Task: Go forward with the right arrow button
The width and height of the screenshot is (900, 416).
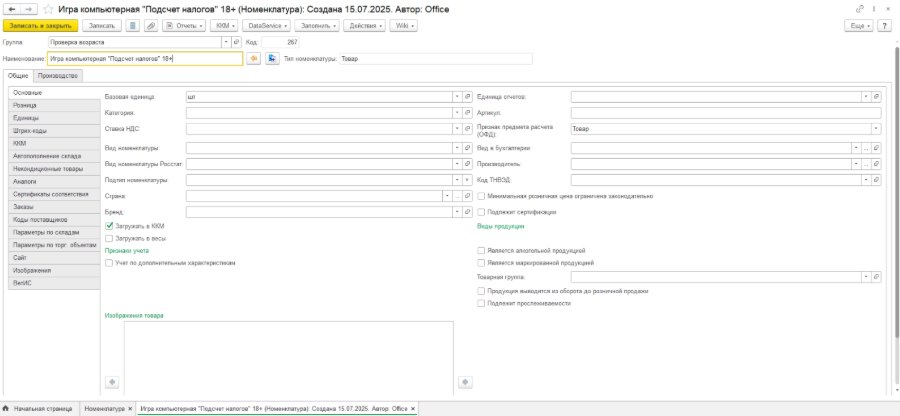Action: (30, 9)
